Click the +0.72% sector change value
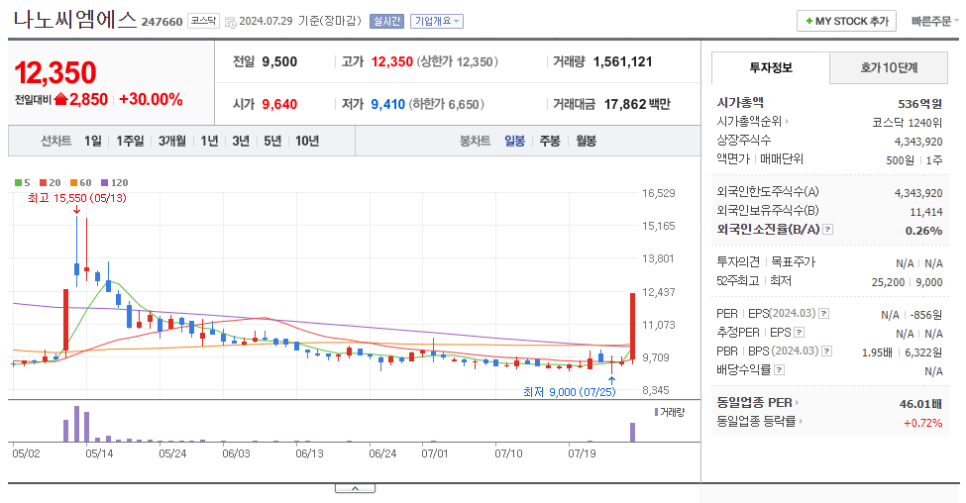The height and width of the screenshot is (503, 966). click(x=923, y=423)
